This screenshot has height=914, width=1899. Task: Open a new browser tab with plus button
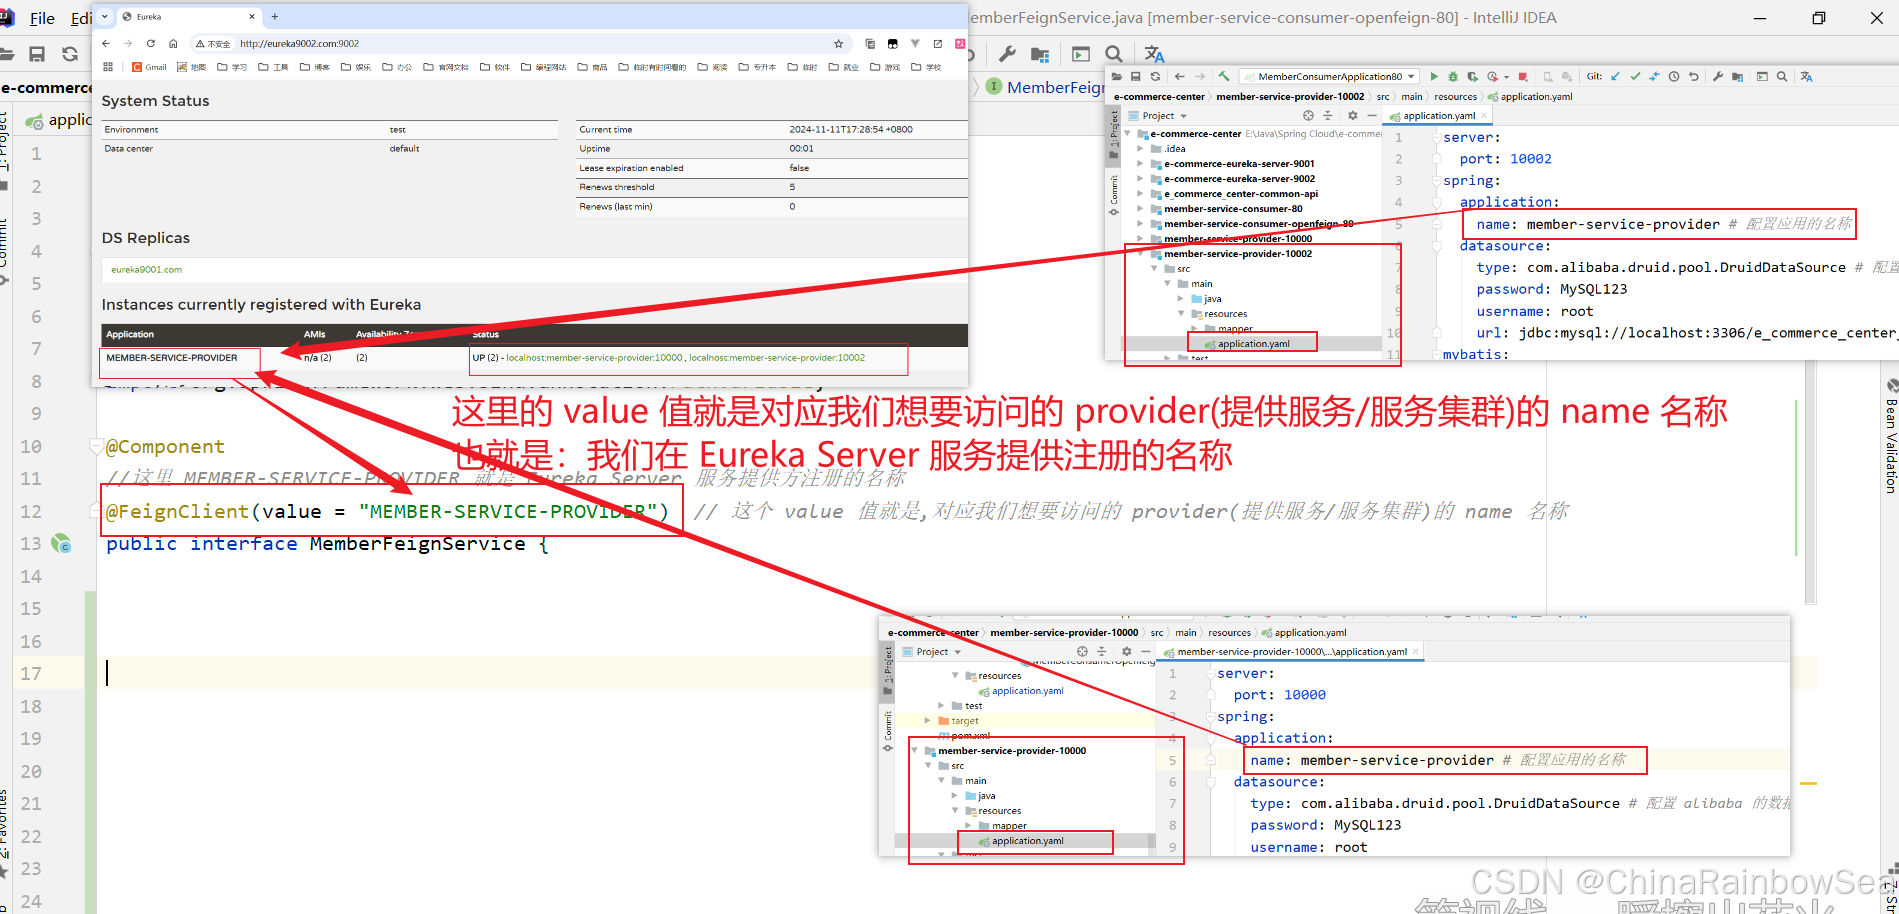coord(275,16)
